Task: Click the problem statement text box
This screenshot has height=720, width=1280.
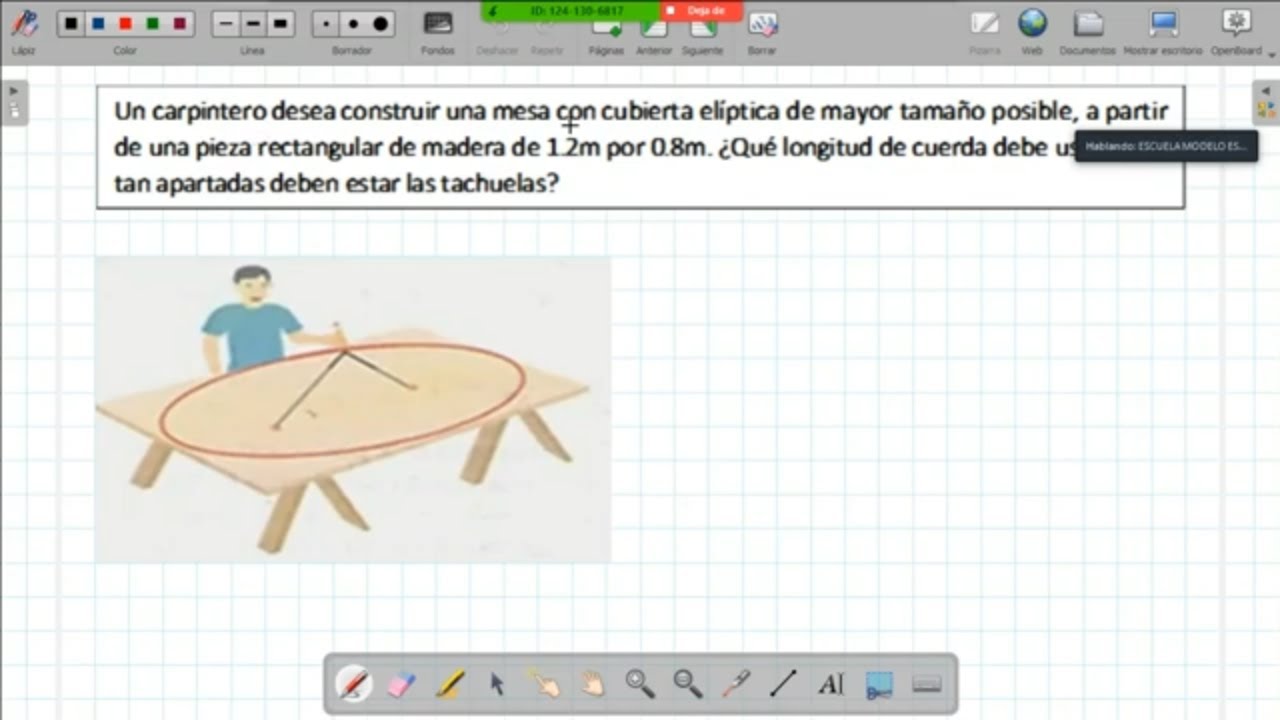Action: 640,147
